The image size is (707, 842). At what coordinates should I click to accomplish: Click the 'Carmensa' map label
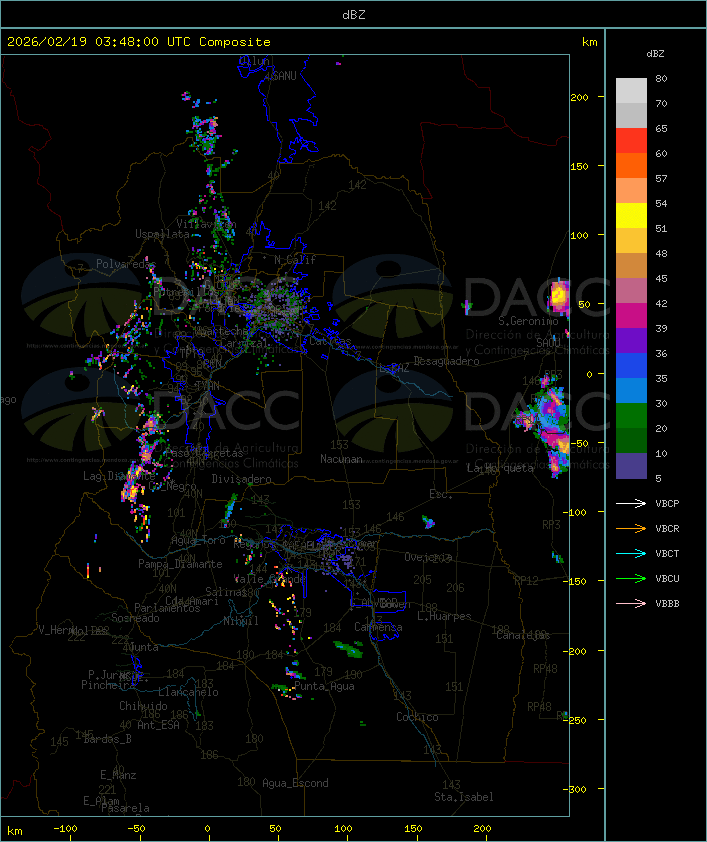click(x=378, y=627)
